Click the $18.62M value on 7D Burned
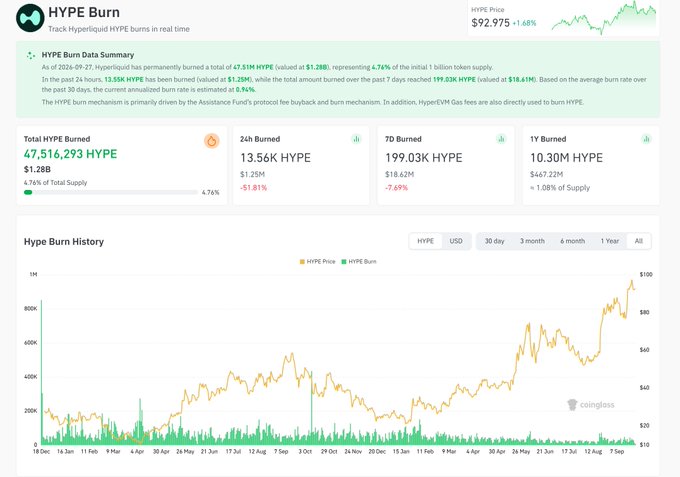Screen dimensions: 680x477 (x=399, y=175)
